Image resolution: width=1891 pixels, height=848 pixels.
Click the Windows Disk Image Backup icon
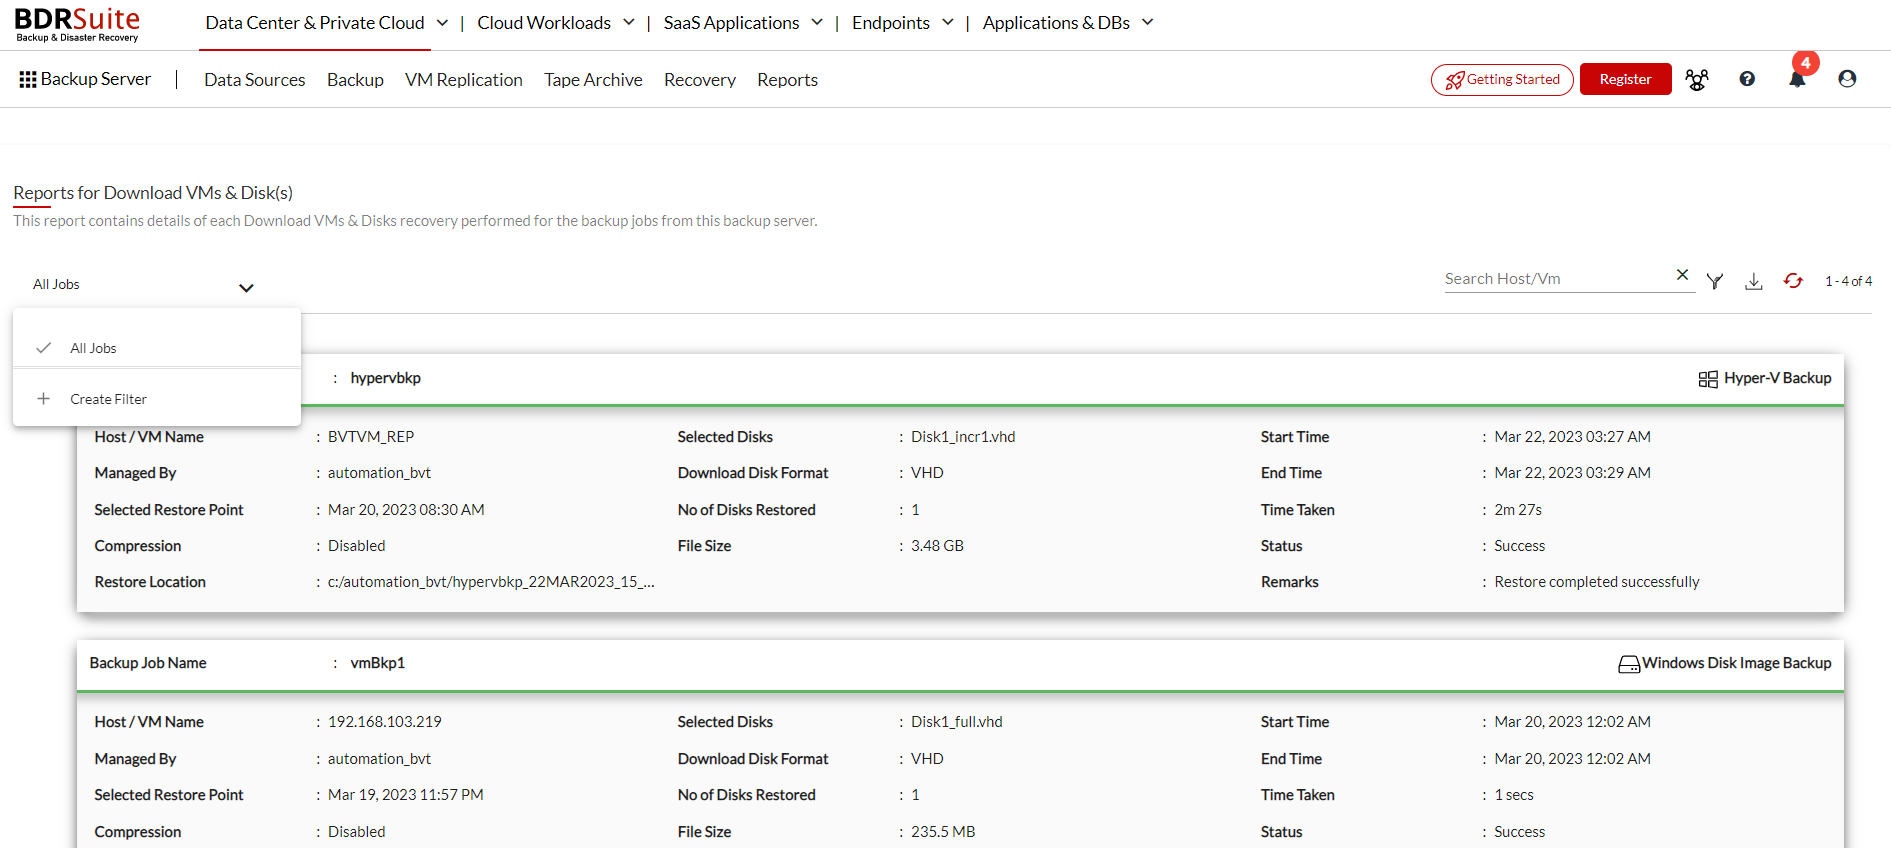coord(1629,664)
